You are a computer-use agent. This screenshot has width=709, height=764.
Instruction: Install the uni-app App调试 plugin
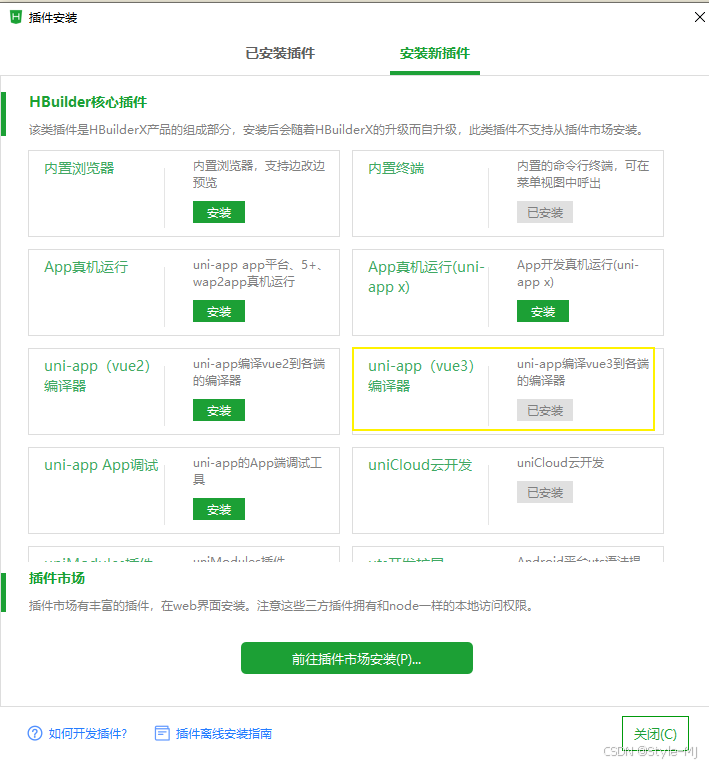pos(219,509)
